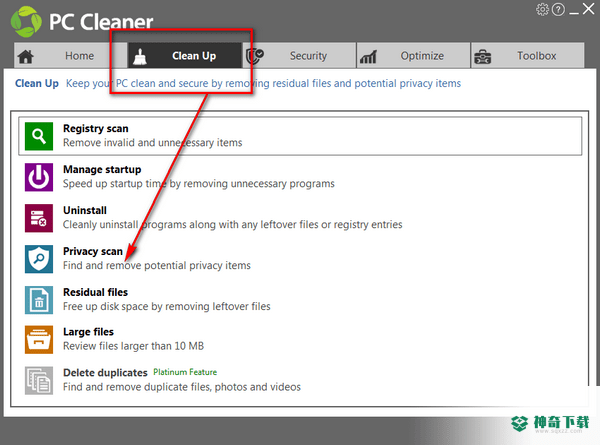Open help via the question mark icon
This screenshot has height=445, width=600.
(558, 10)
